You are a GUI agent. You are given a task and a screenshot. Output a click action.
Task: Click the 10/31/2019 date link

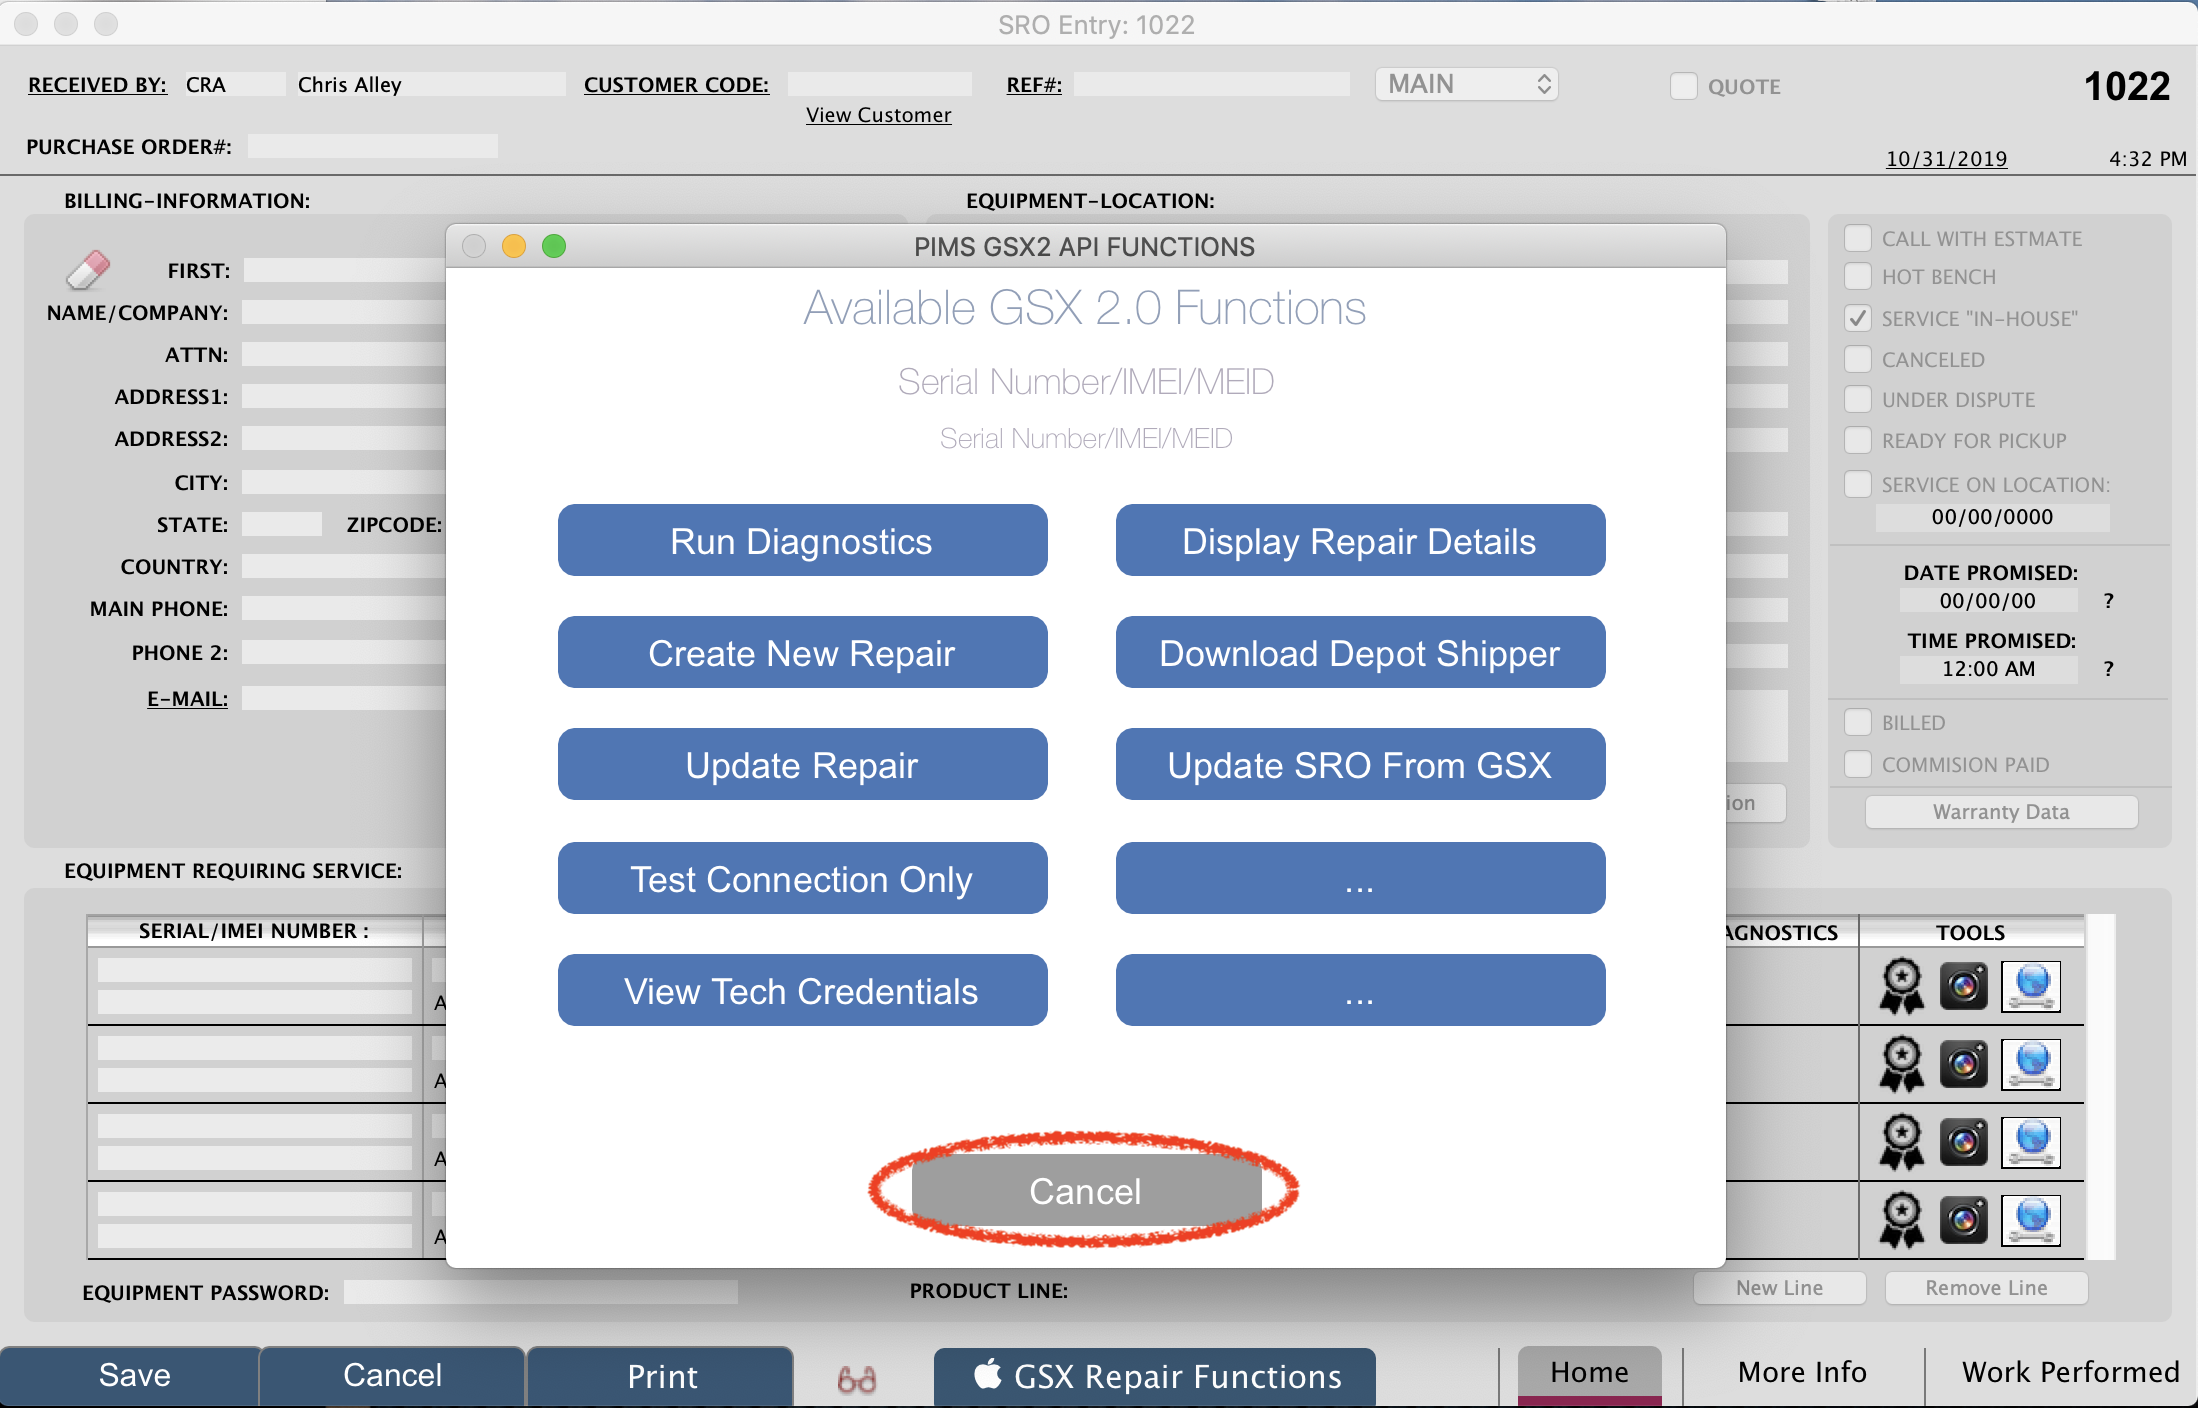pos(1946,158)
